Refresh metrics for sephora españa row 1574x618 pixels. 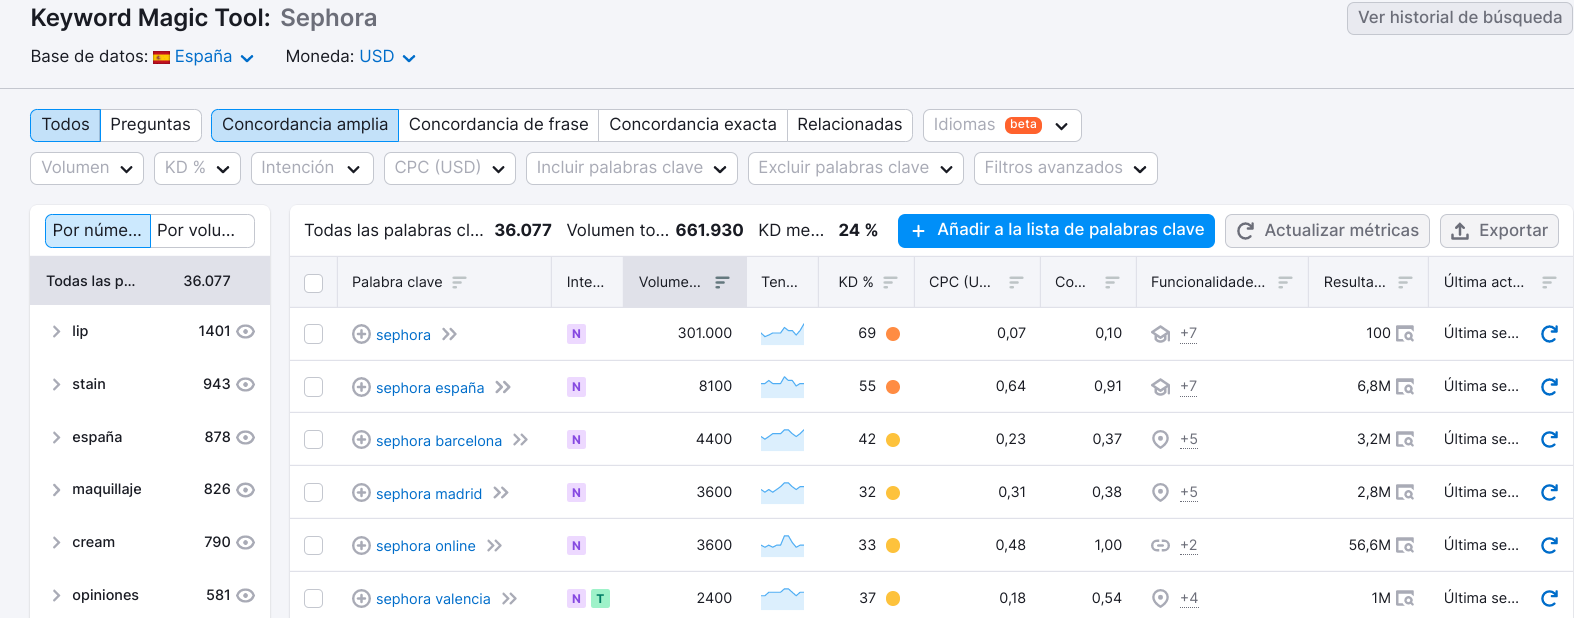1549,387
